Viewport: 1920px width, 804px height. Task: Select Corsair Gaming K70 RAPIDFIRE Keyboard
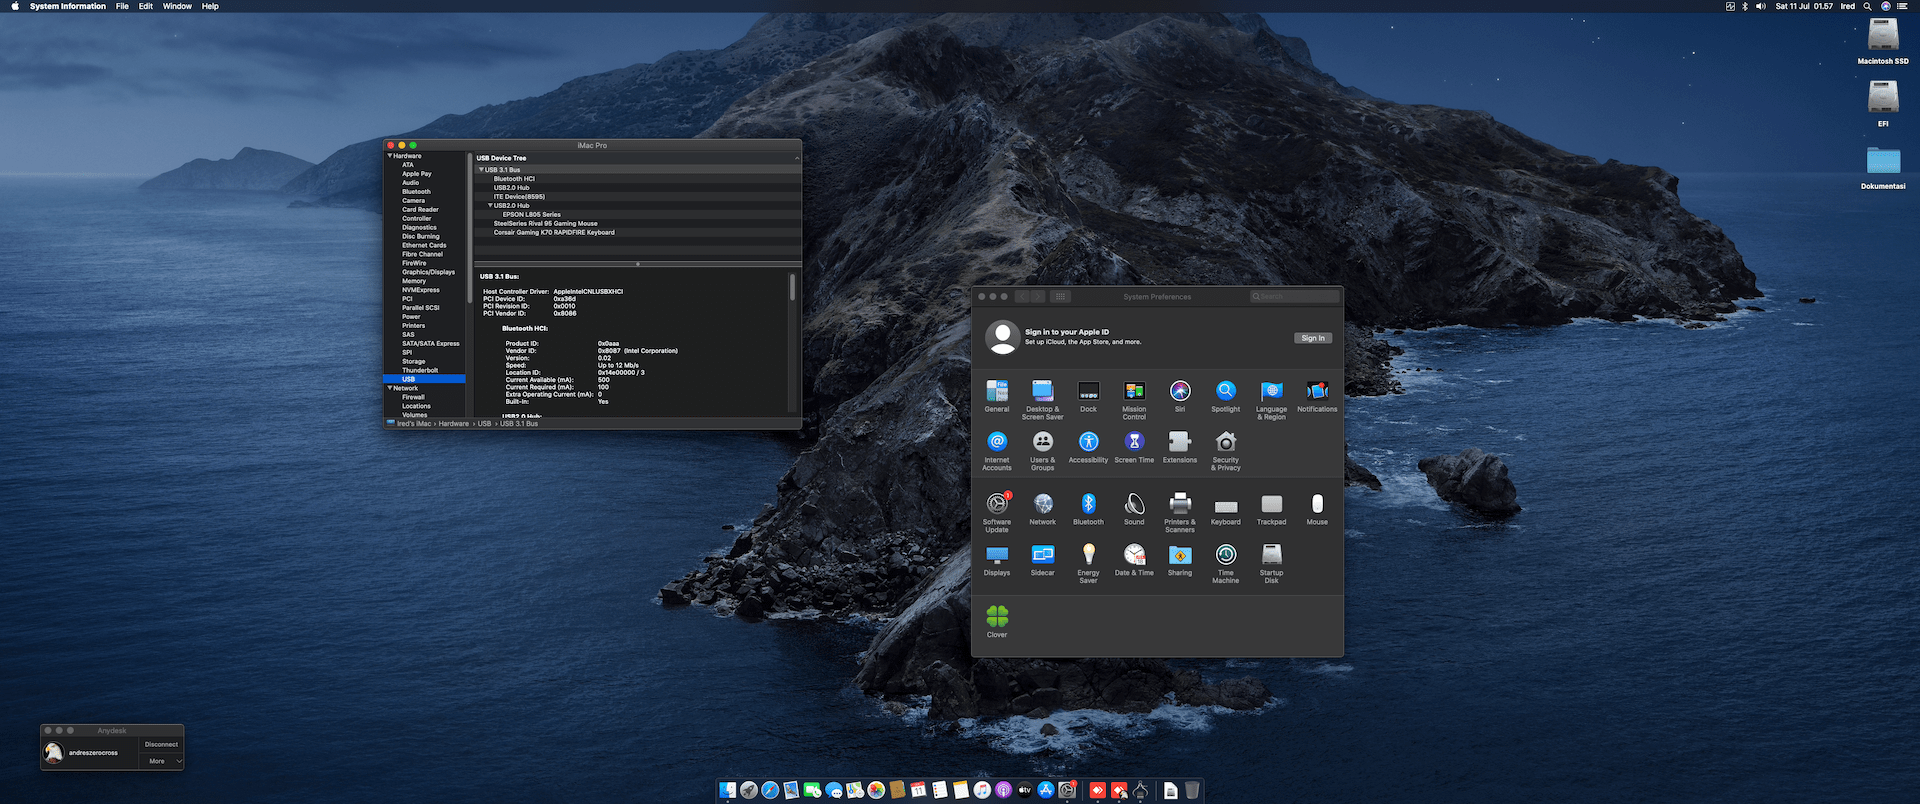tap(554, 233)
